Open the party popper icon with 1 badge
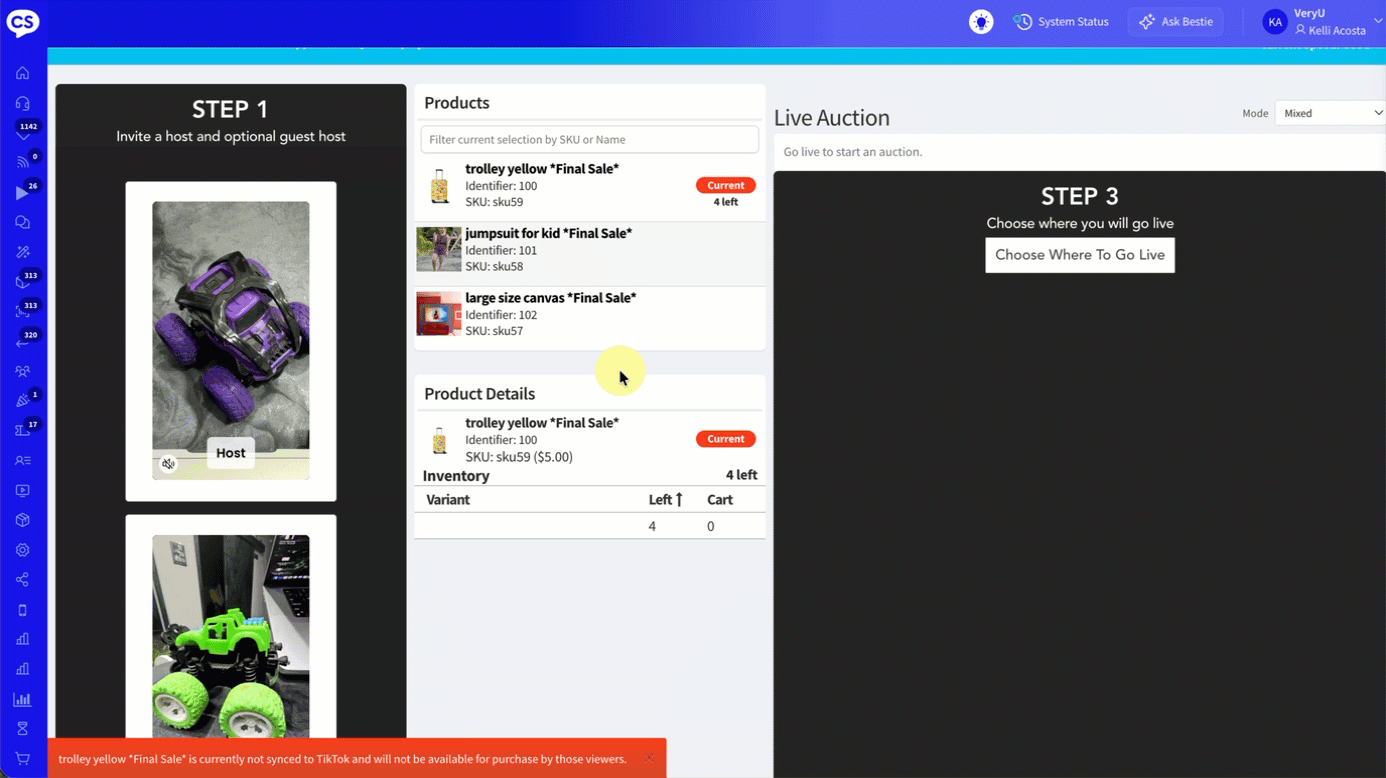Screen dimensions: 1386x778 click(22, 401)
